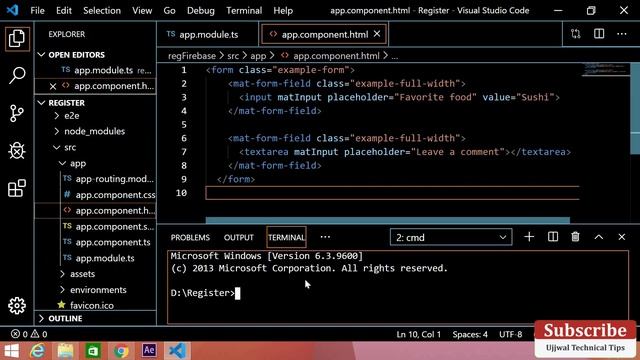The width and height of the screenshot is (640, 360).
Task: Open the File menu
Action: point(37,11)
